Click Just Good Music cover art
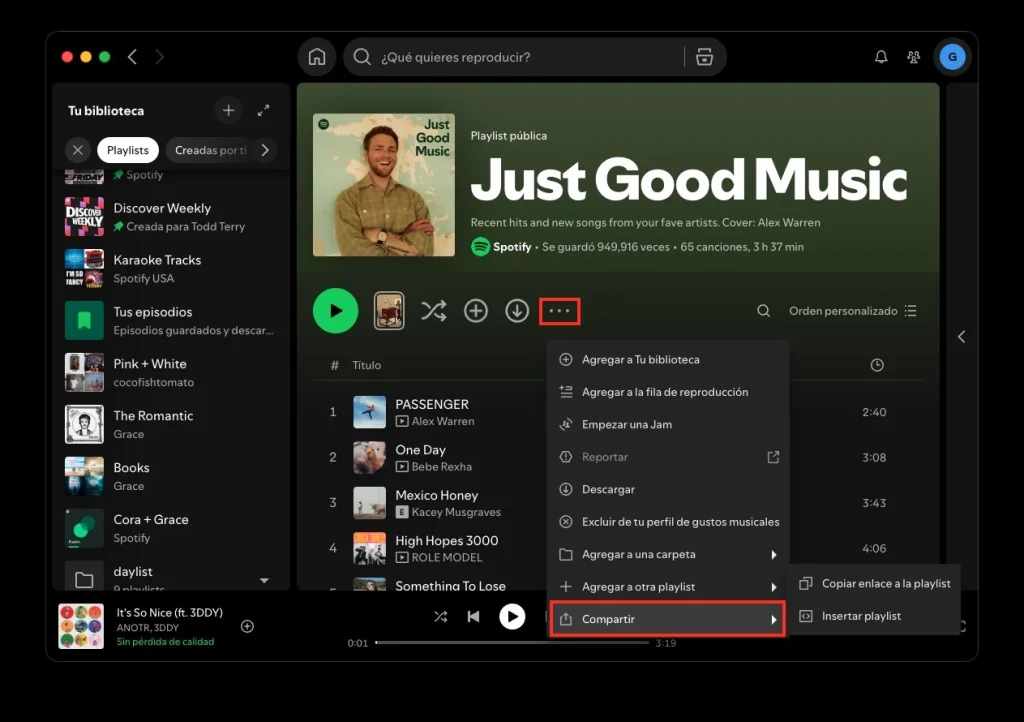The image size is (1024, 722). point(384,185)
